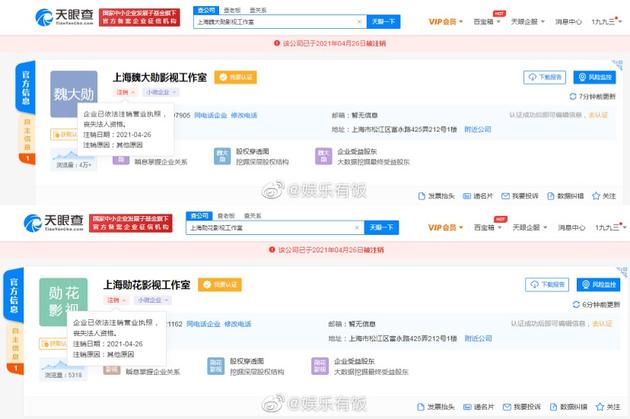Open the 1九九三 account dropdown on 魏大勋 page
Image resolution: width=630 pixels, height=419 pixels.
[606, 22]
